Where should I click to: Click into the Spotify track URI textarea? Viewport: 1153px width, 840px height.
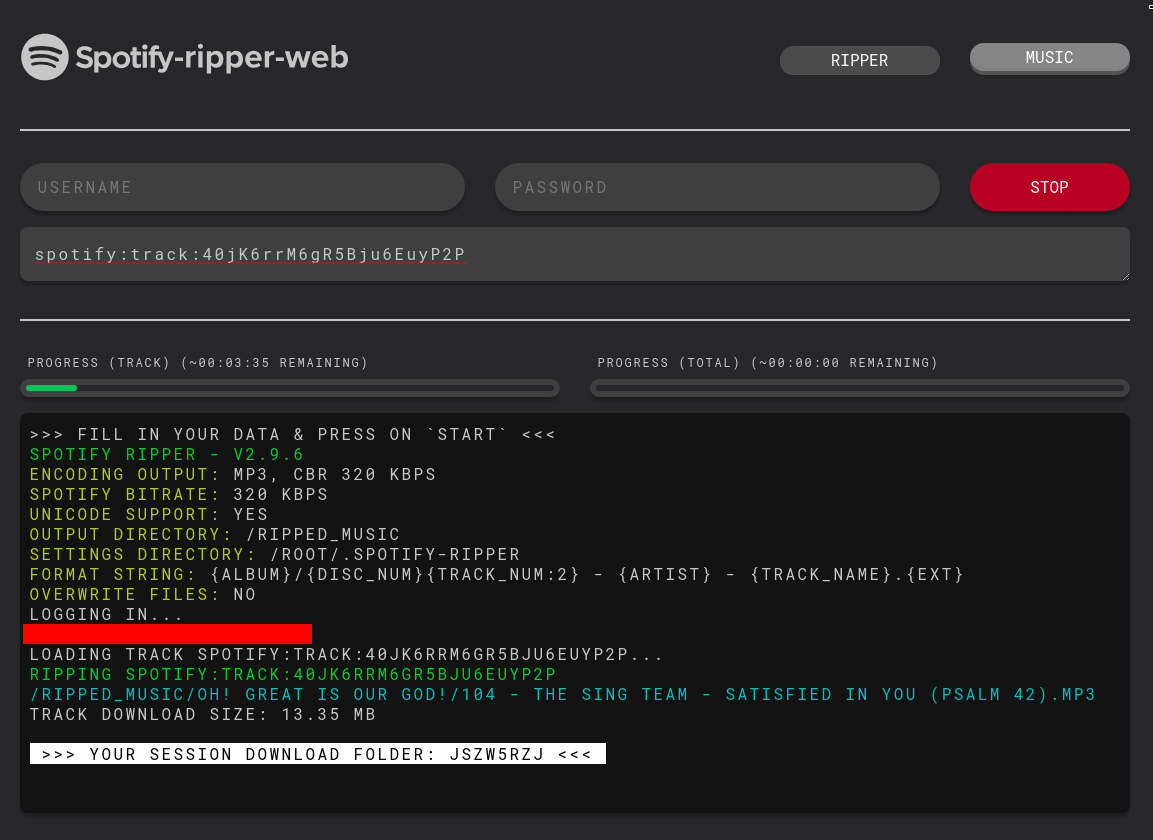(575, 254)
